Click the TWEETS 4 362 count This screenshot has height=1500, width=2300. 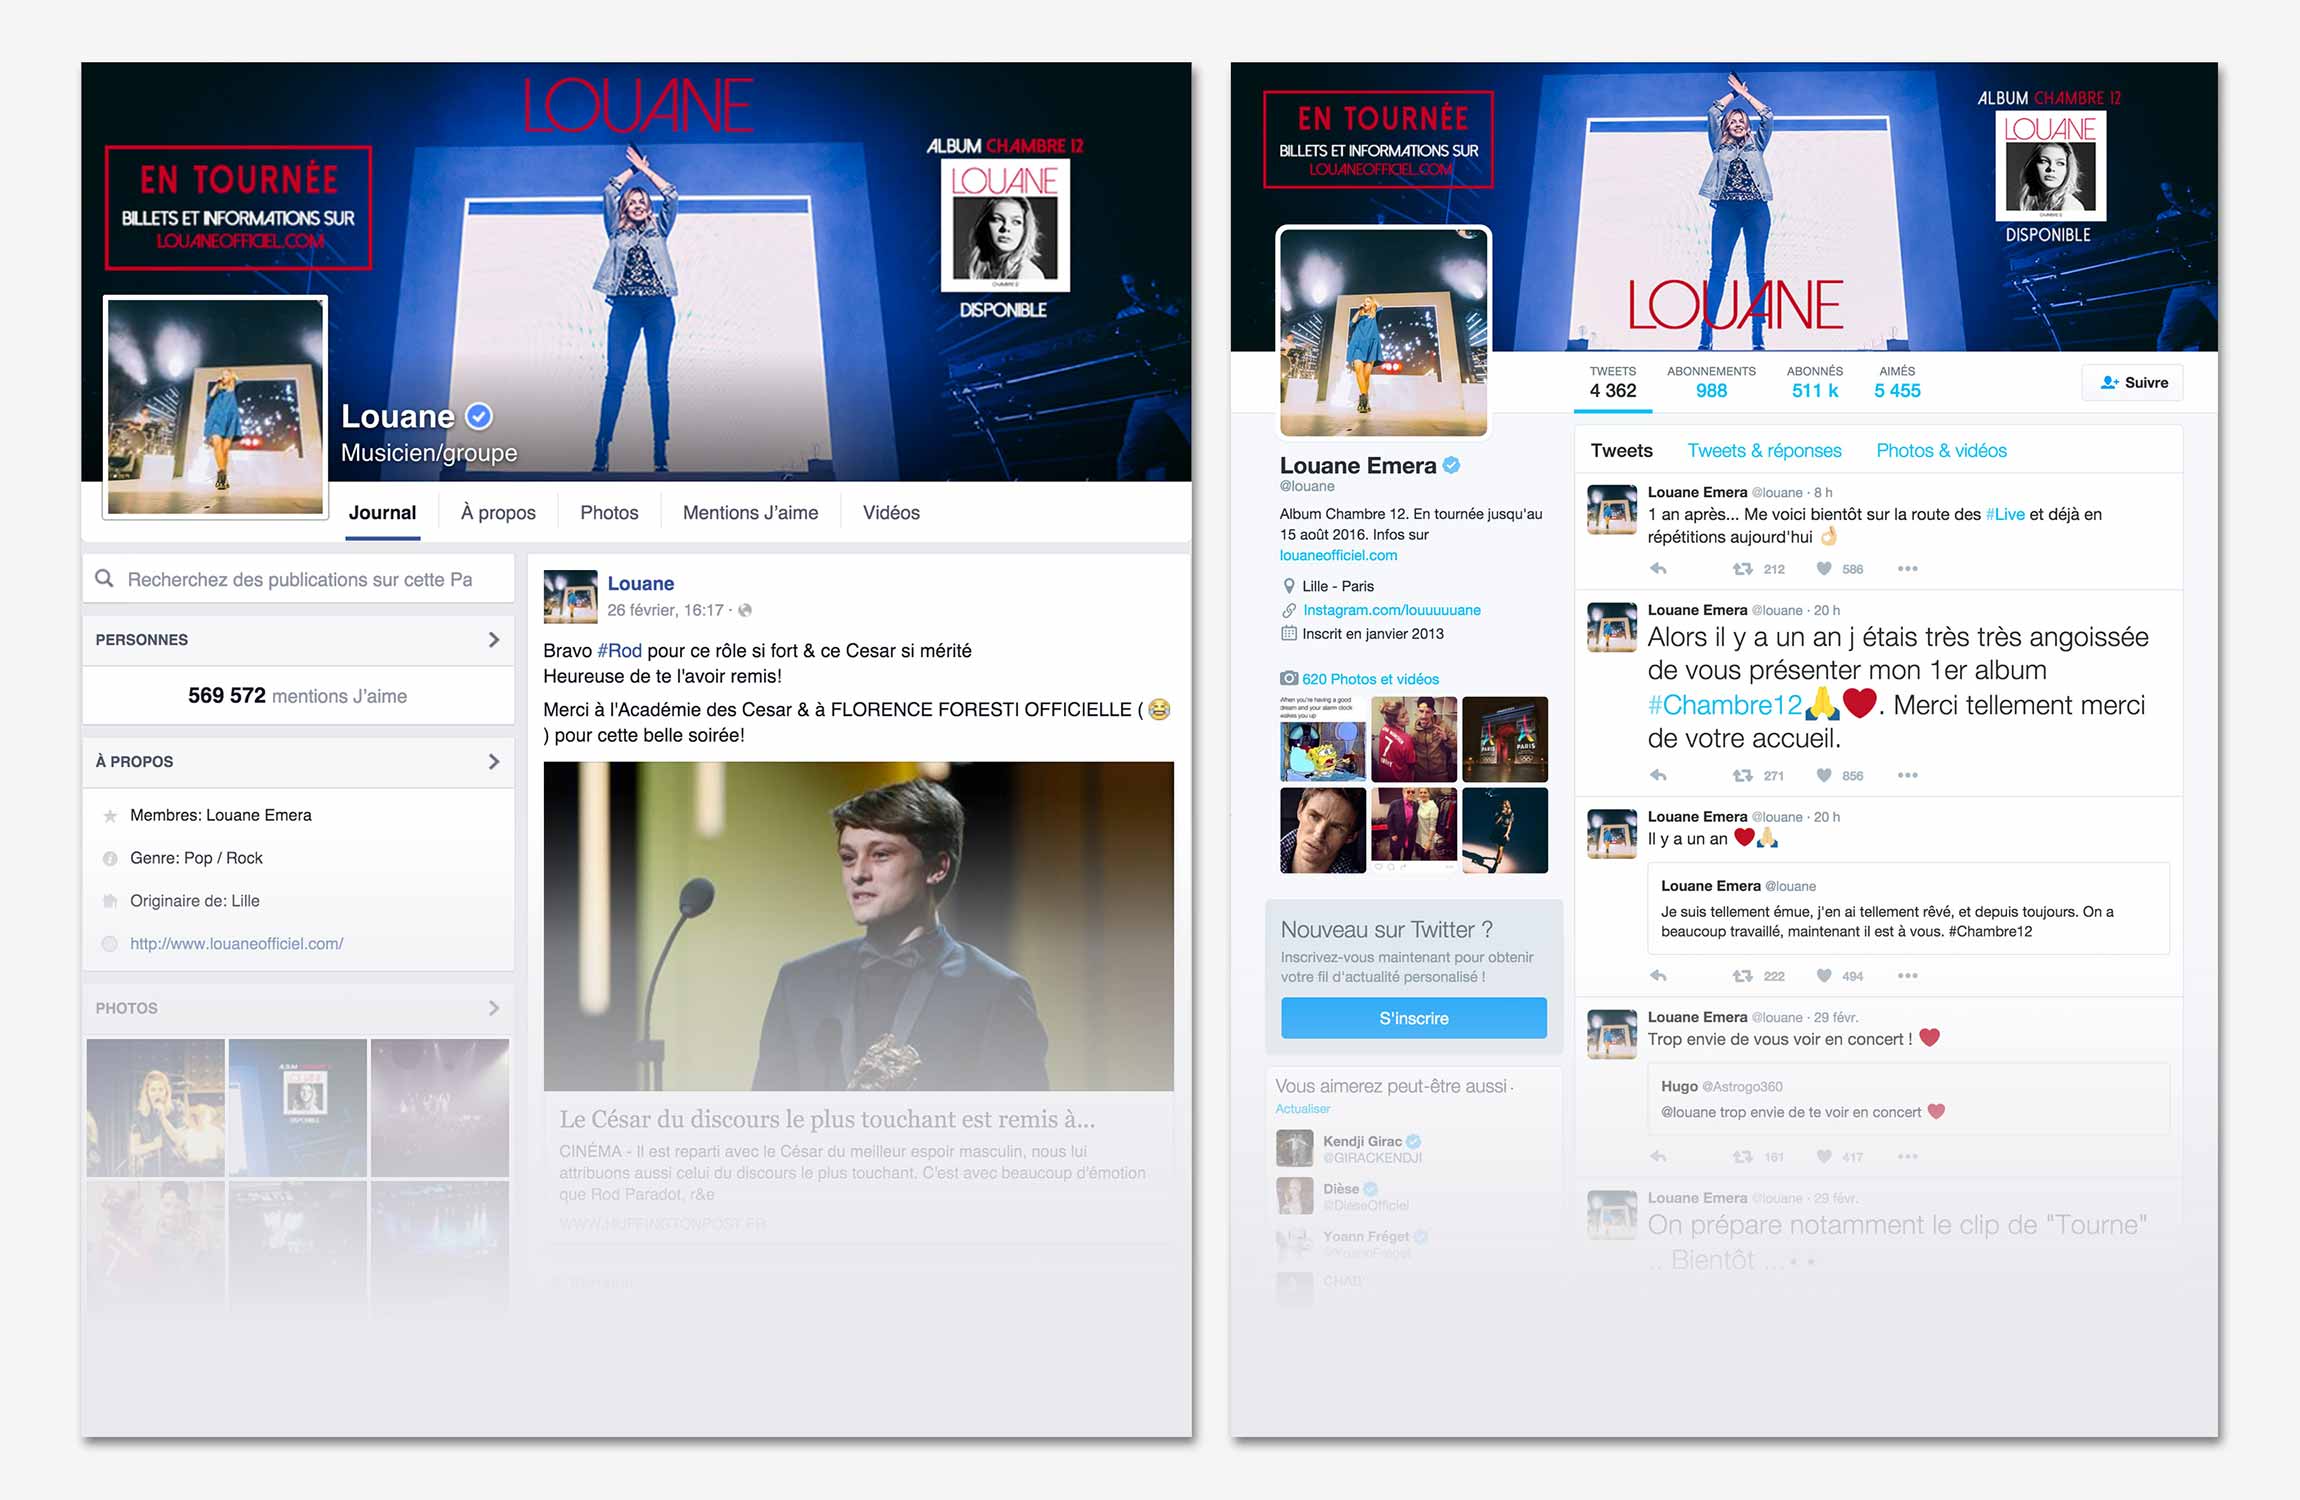click(x=1612, y=382)
